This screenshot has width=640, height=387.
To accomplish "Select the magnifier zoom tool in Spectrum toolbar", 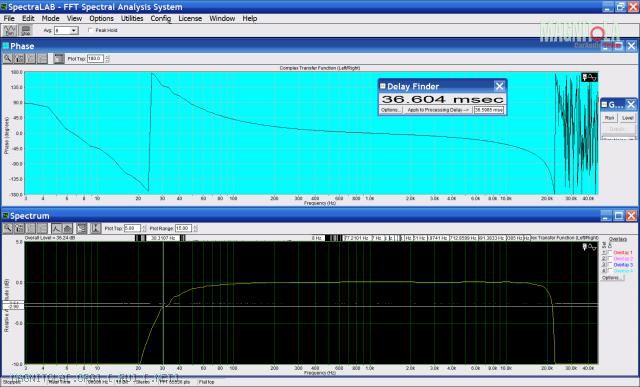I will (x=7, y=228).
